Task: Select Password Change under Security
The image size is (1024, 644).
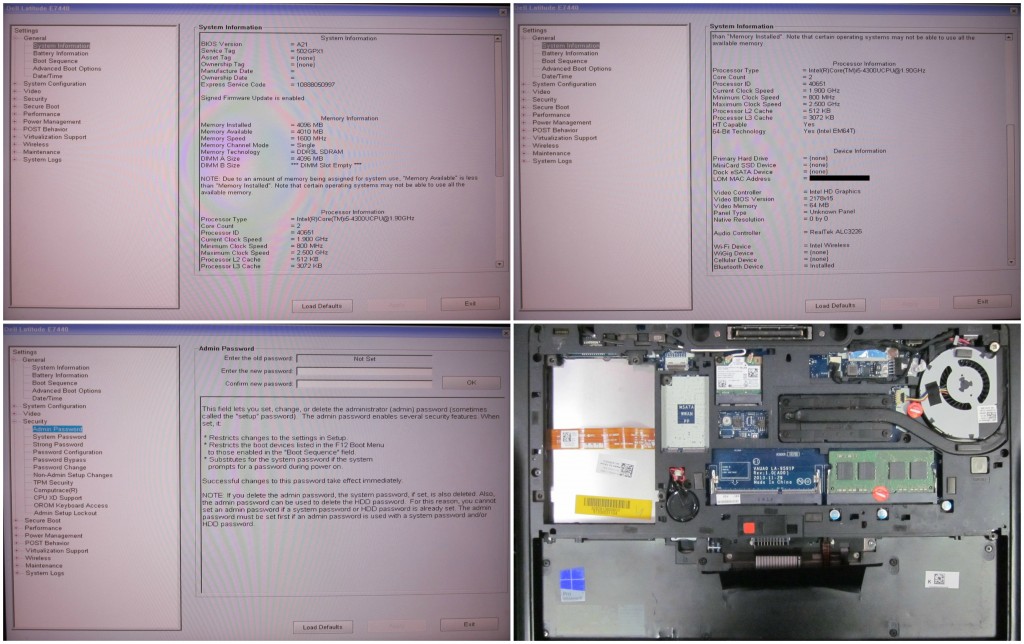Action: click(59, 468)
